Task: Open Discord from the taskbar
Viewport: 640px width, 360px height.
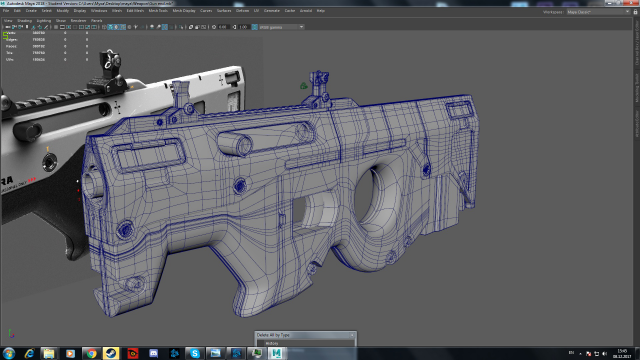Action: coord(153,353)
